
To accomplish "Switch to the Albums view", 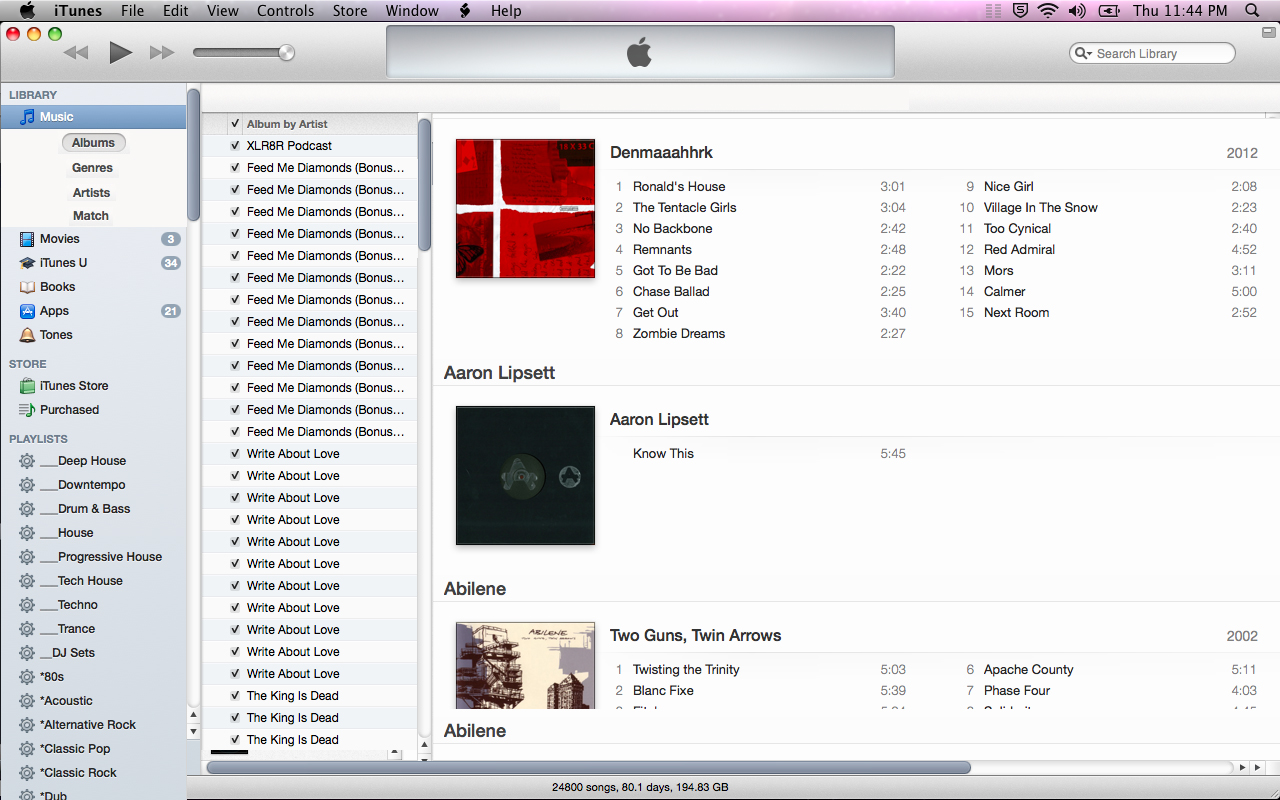I will [x=93, y=143].
